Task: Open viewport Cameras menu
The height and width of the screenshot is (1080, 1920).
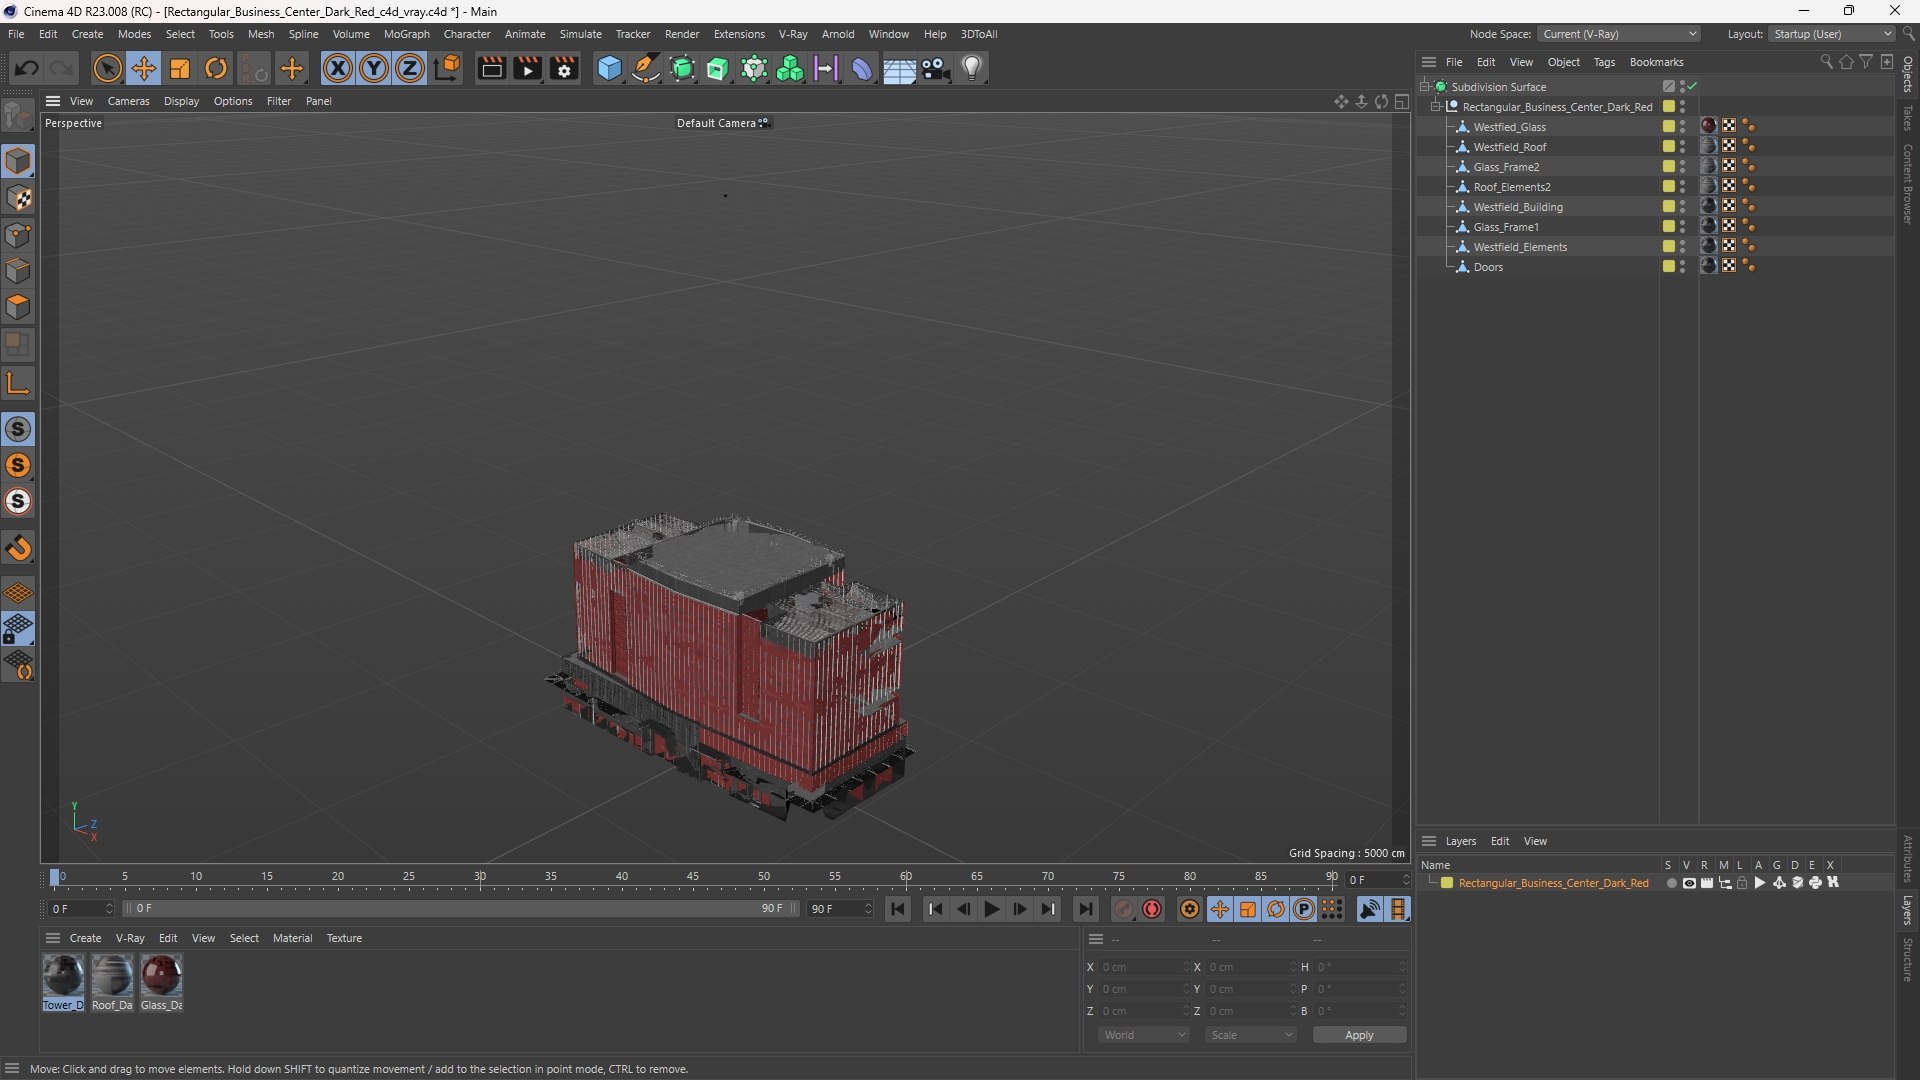Action: (128, 101)
